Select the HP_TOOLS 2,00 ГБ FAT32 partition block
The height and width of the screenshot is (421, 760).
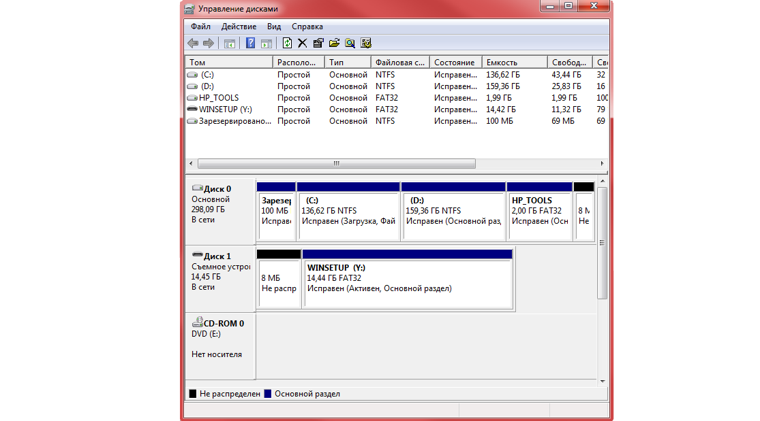[x=539, y=211]
